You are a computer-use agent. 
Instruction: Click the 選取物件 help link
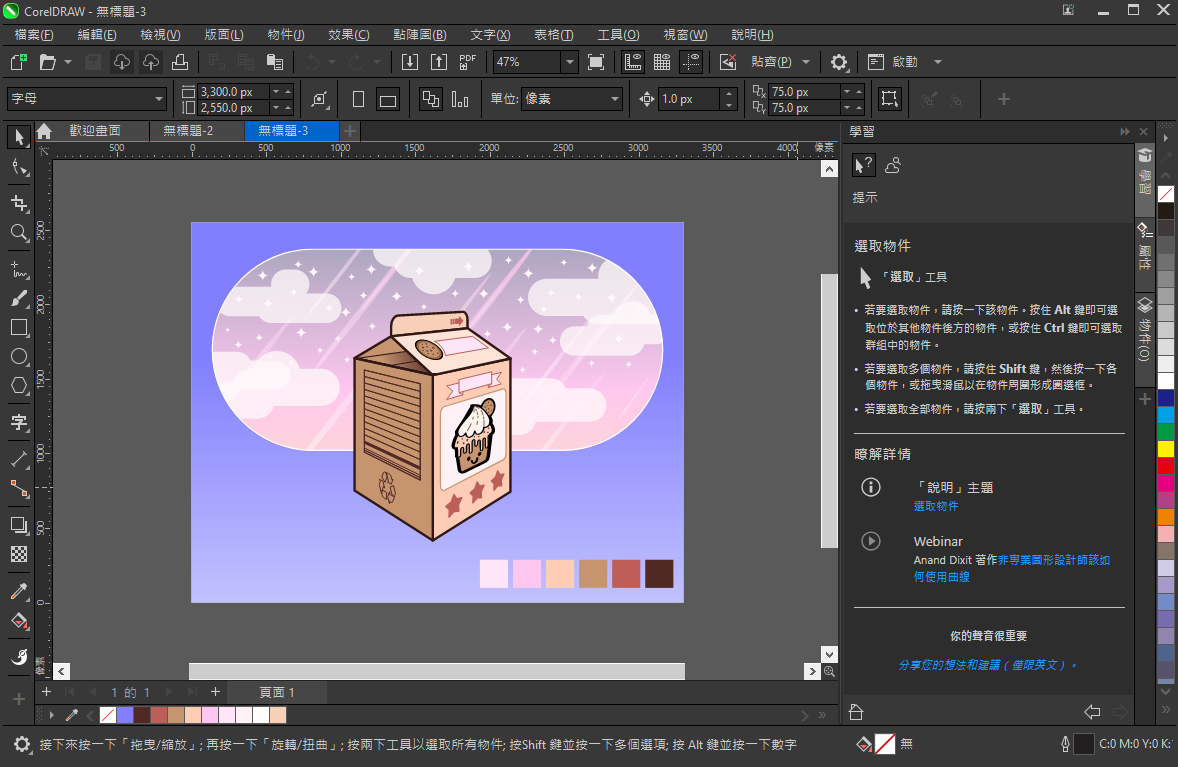click(x=936, y=507)
